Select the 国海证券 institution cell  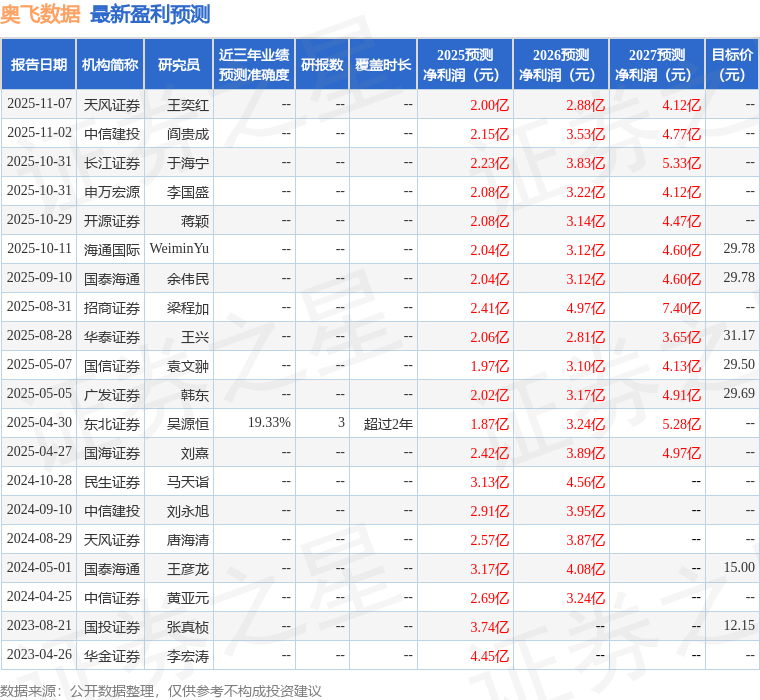pos(112,453)
